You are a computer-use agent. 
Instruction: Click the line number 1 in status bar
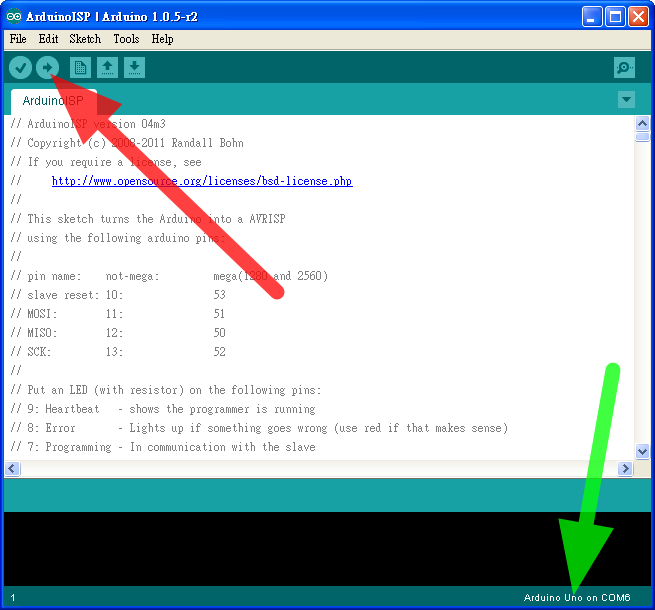click(13, 597)
